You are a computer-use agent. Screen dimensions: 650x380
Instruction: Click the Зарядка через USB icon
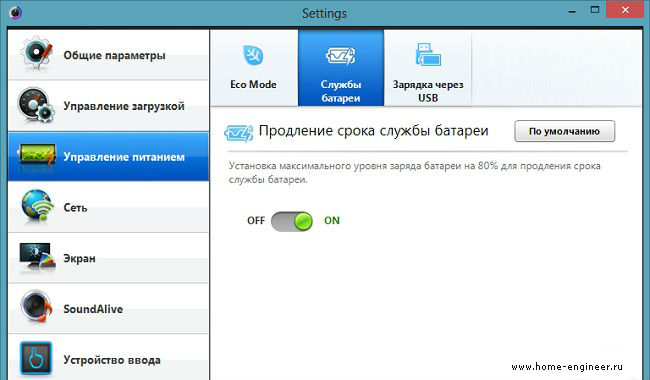pyautogui.click(x=428, y=55)
